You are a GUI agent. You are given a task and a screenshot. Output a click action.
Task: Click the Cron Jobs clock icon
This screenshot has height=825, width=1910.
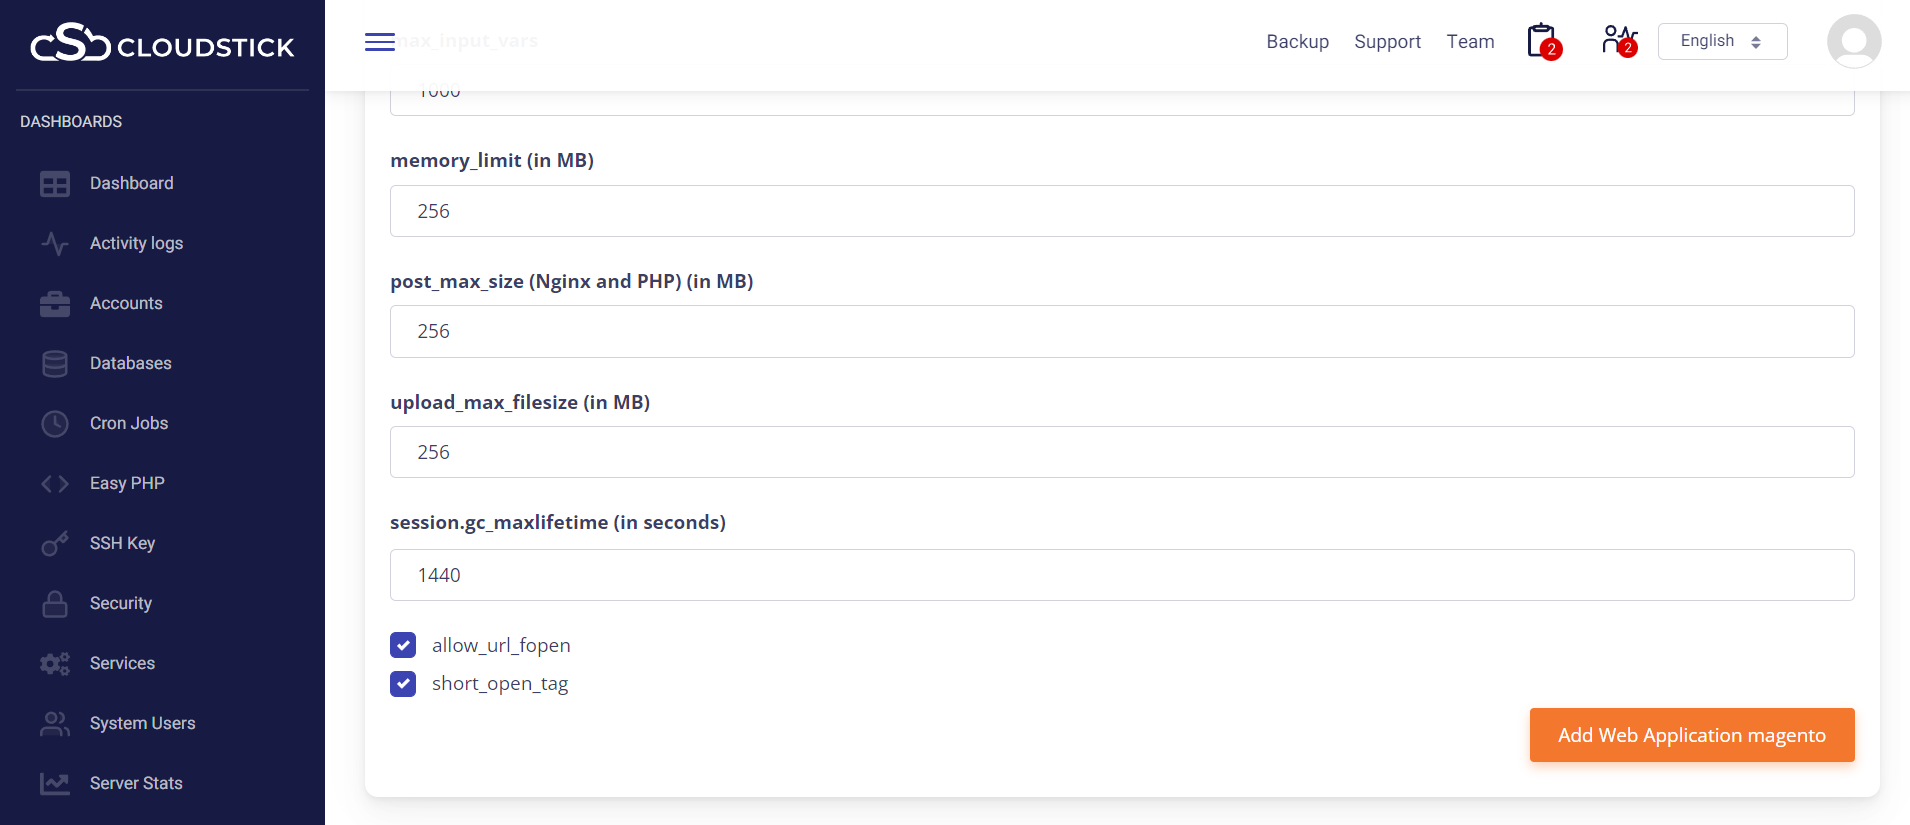click(x=55, y=424)
